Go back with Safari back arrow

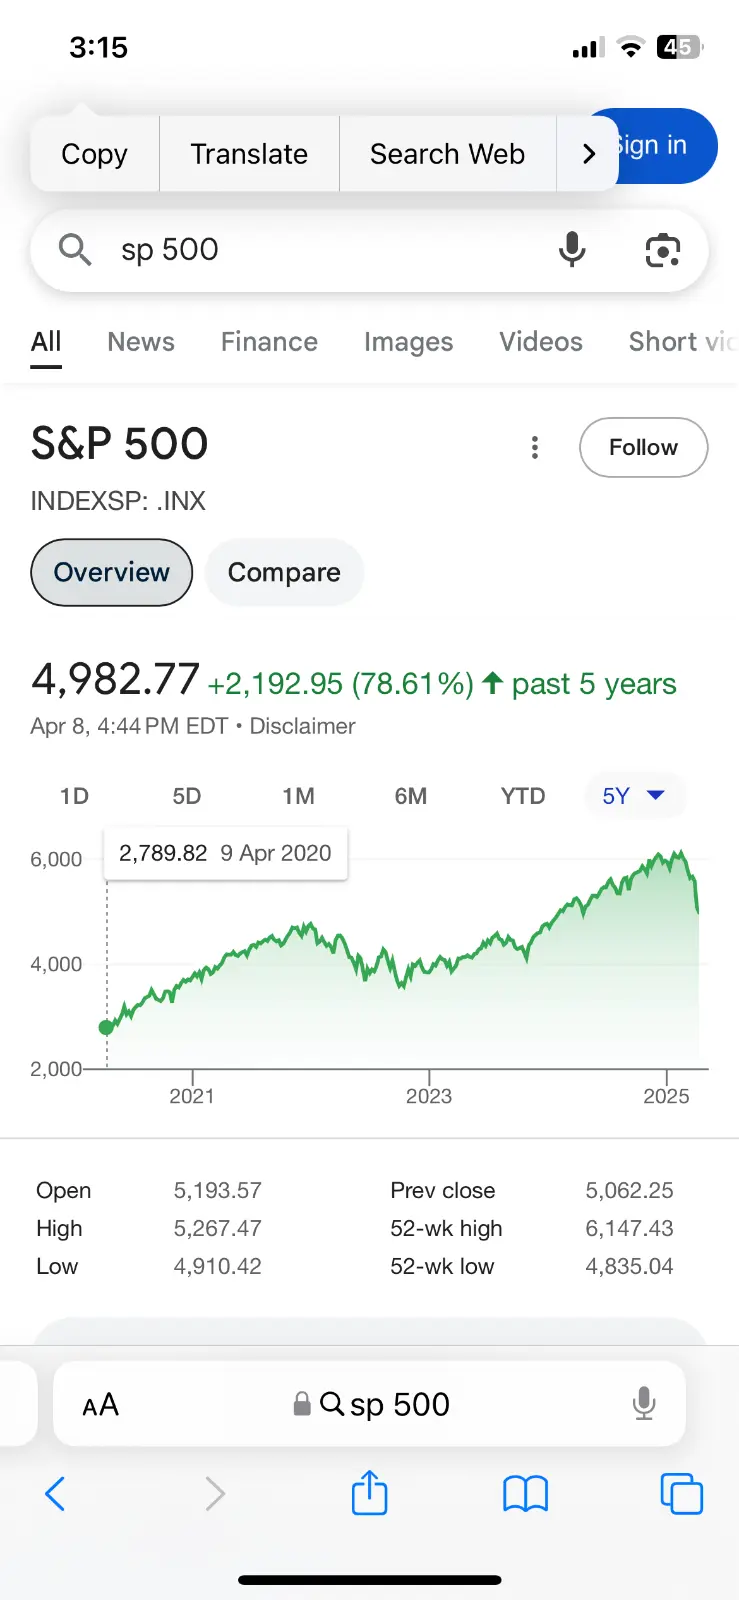pyautogui.click(x=56, y=1494)
